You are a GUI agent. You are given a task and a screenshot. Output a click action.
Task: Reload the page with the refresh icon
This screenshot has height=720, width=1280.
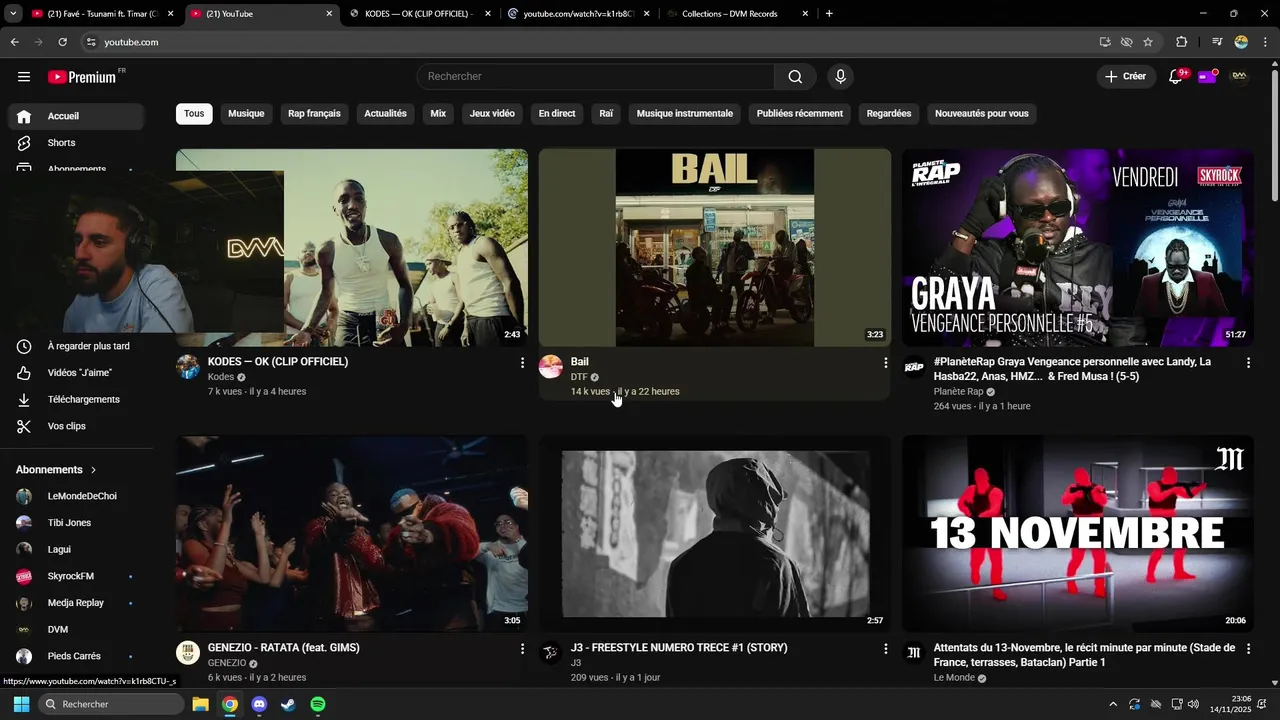click(x=62, y=42)
